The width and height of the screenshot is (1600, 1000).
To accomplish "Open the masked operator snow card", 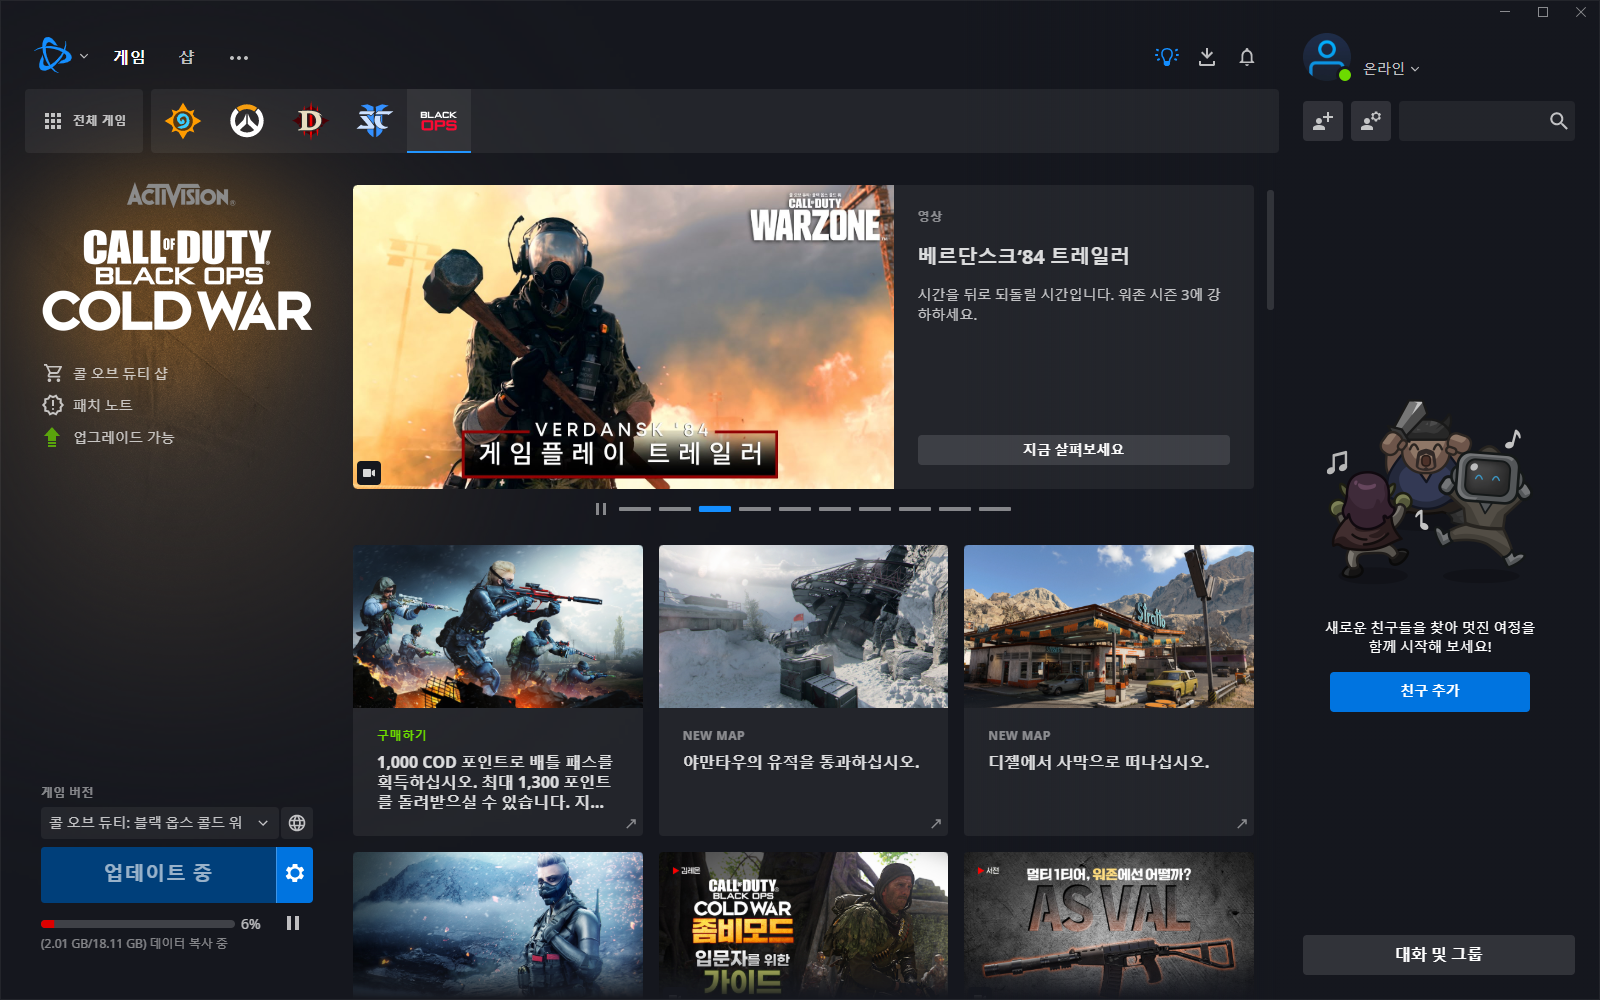I will pyautogui.click(x=498, y=925).
